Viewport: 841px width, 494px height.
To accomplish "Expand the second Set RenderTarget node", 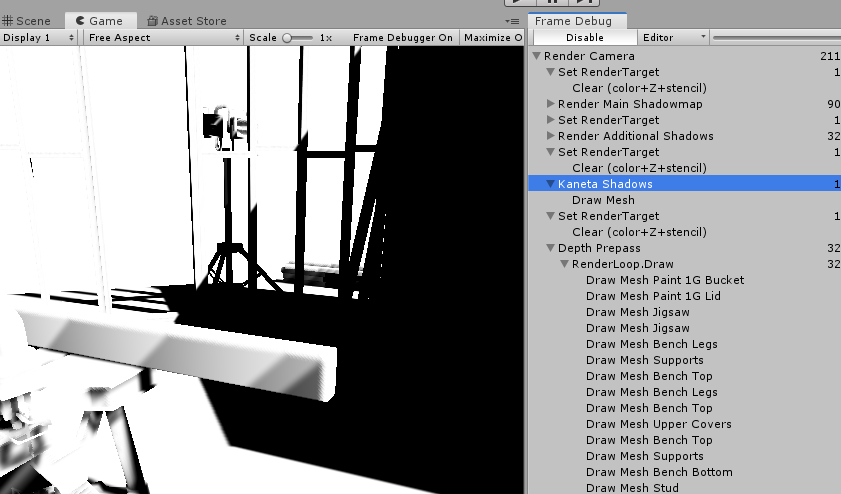I will pyautogui.click(x=550, y=120).
